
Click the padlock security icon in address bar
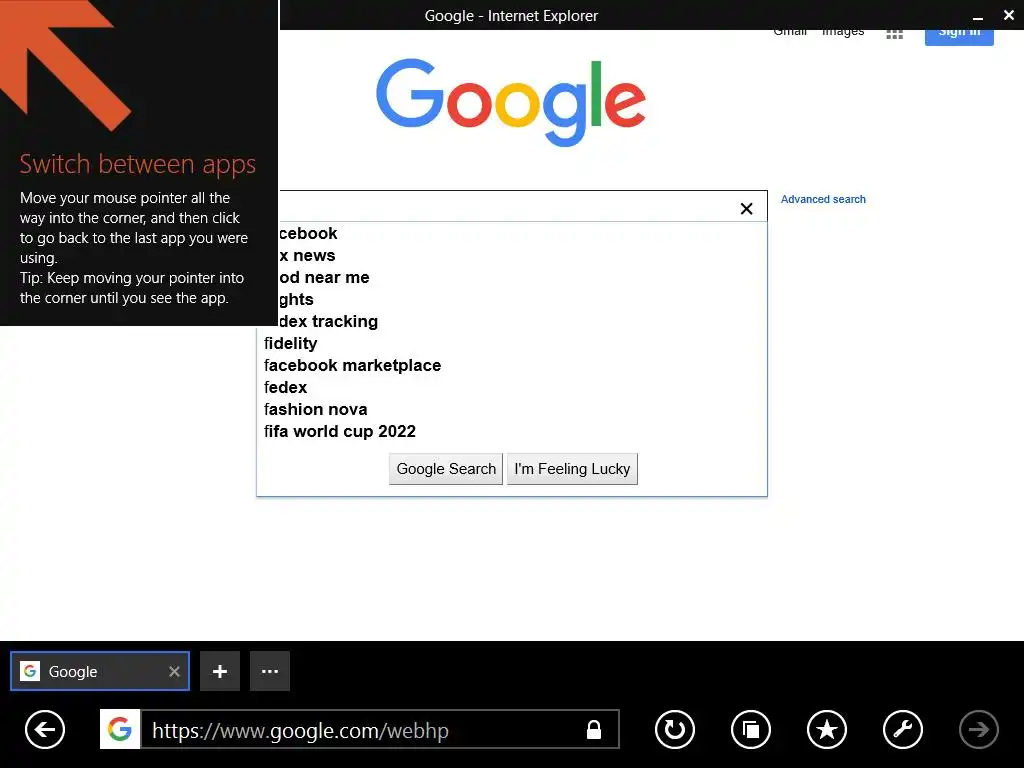click(594, 729)
